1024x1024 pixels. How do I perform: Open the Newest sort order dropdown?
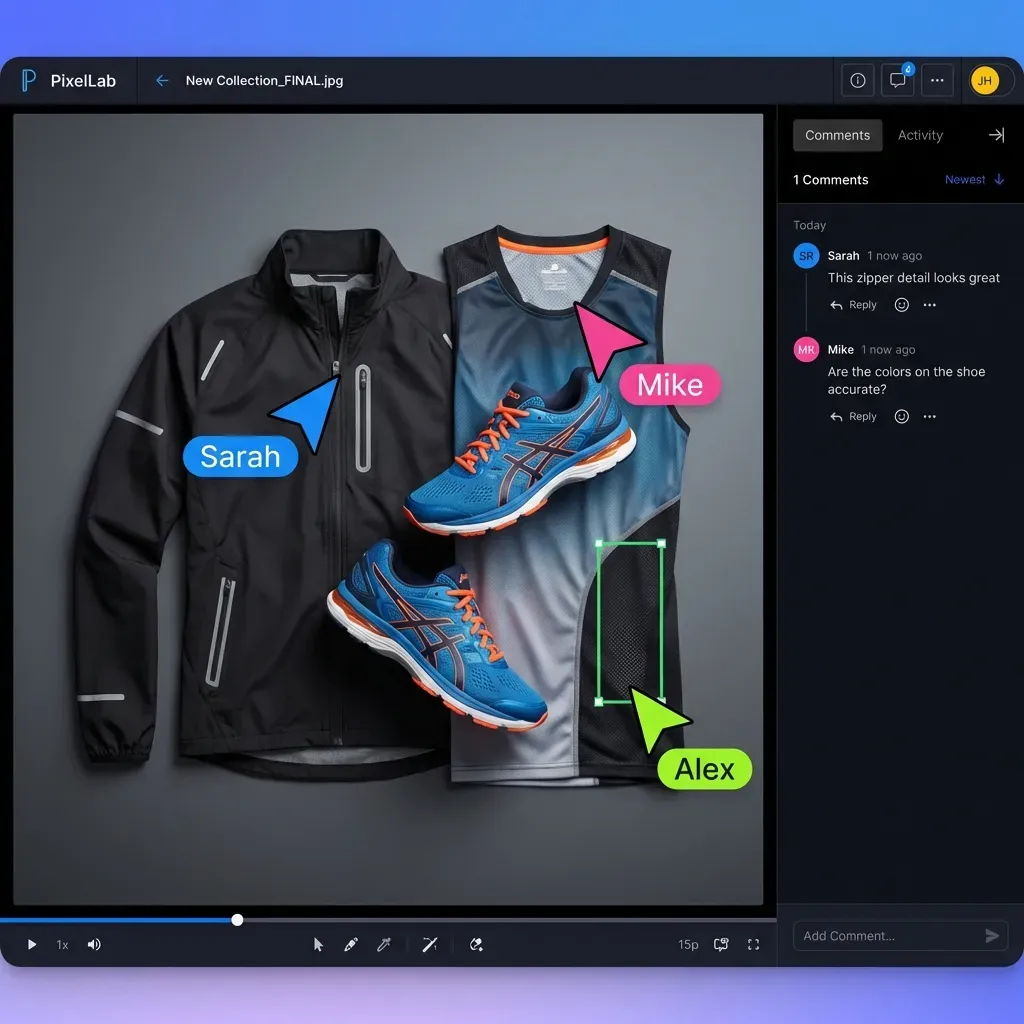966,179
